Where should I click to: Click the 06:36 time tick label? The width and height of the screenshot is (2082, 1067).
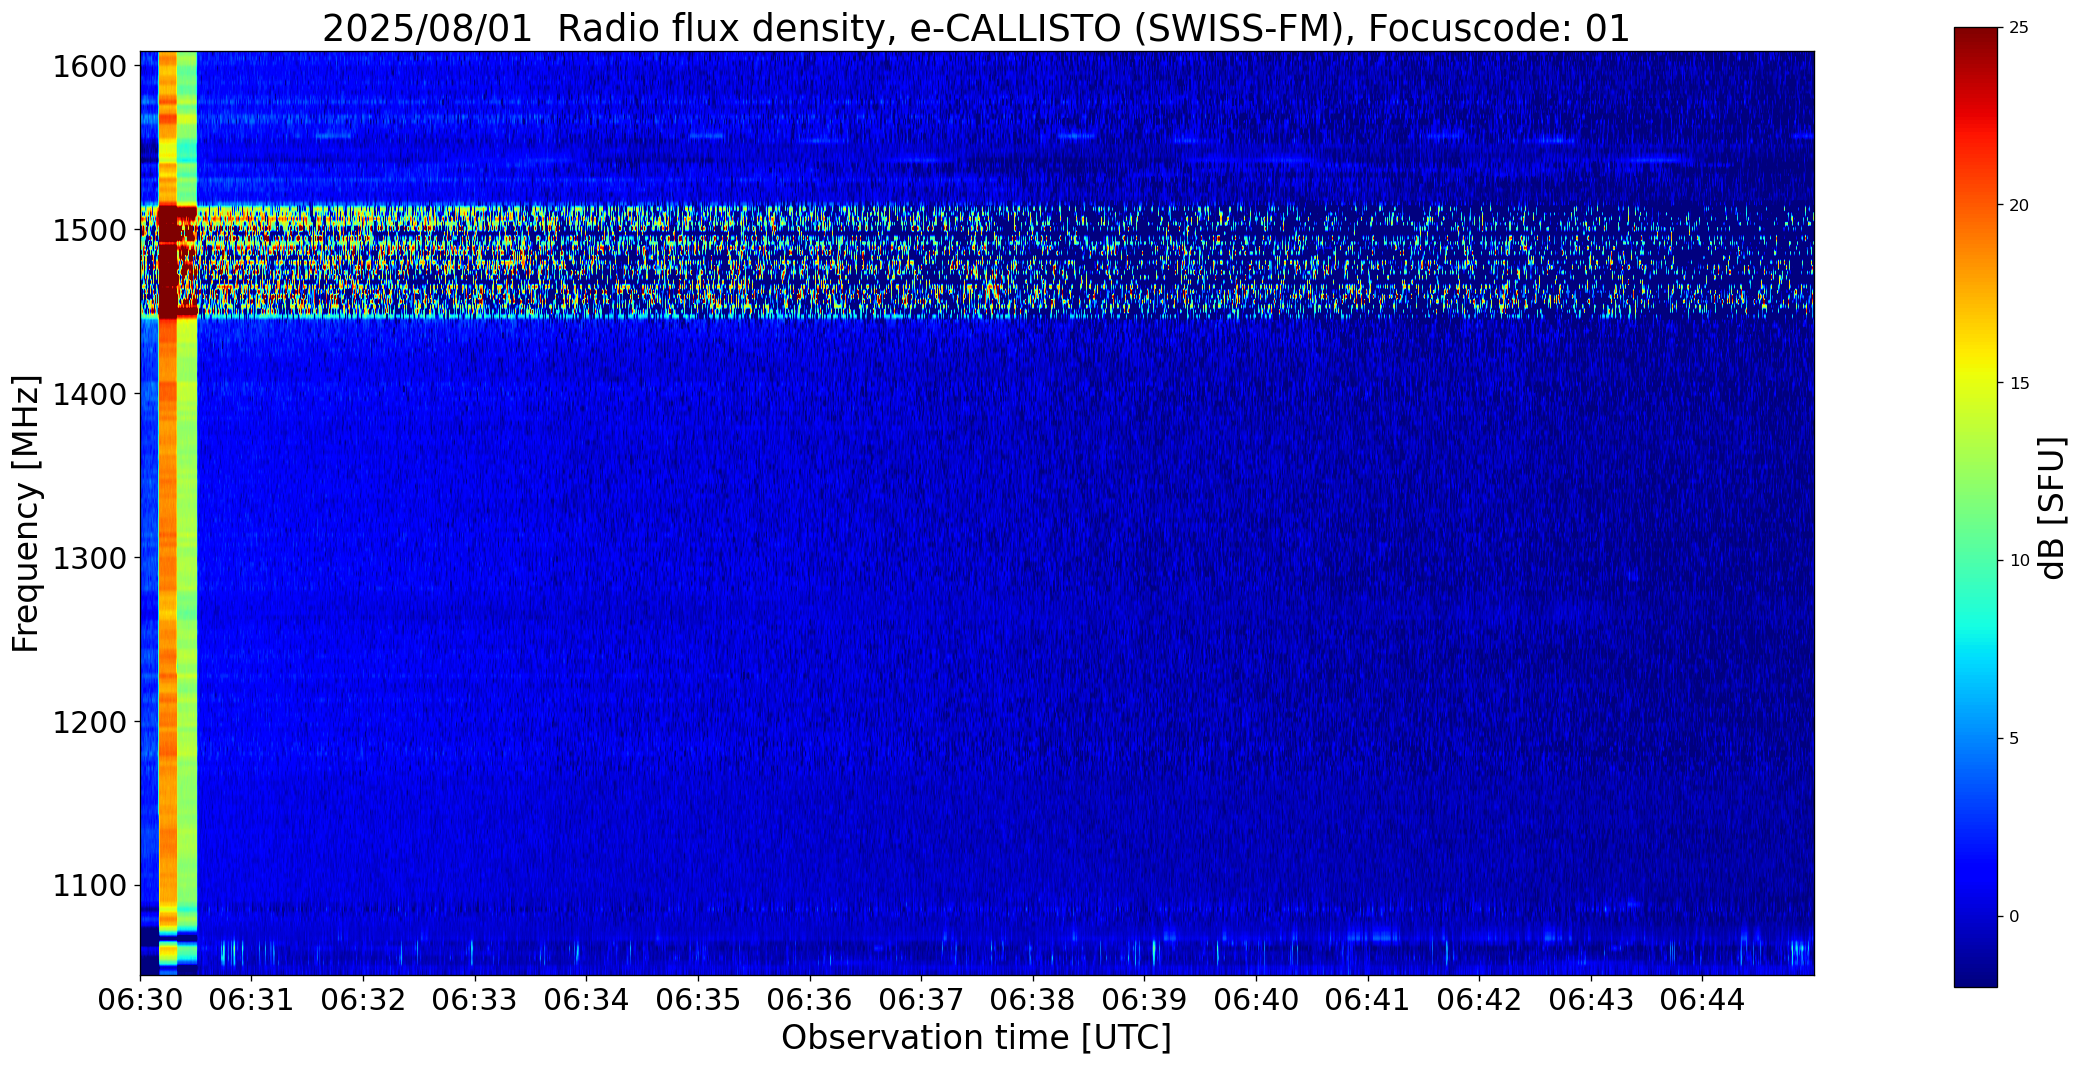tap(810, 1000)
